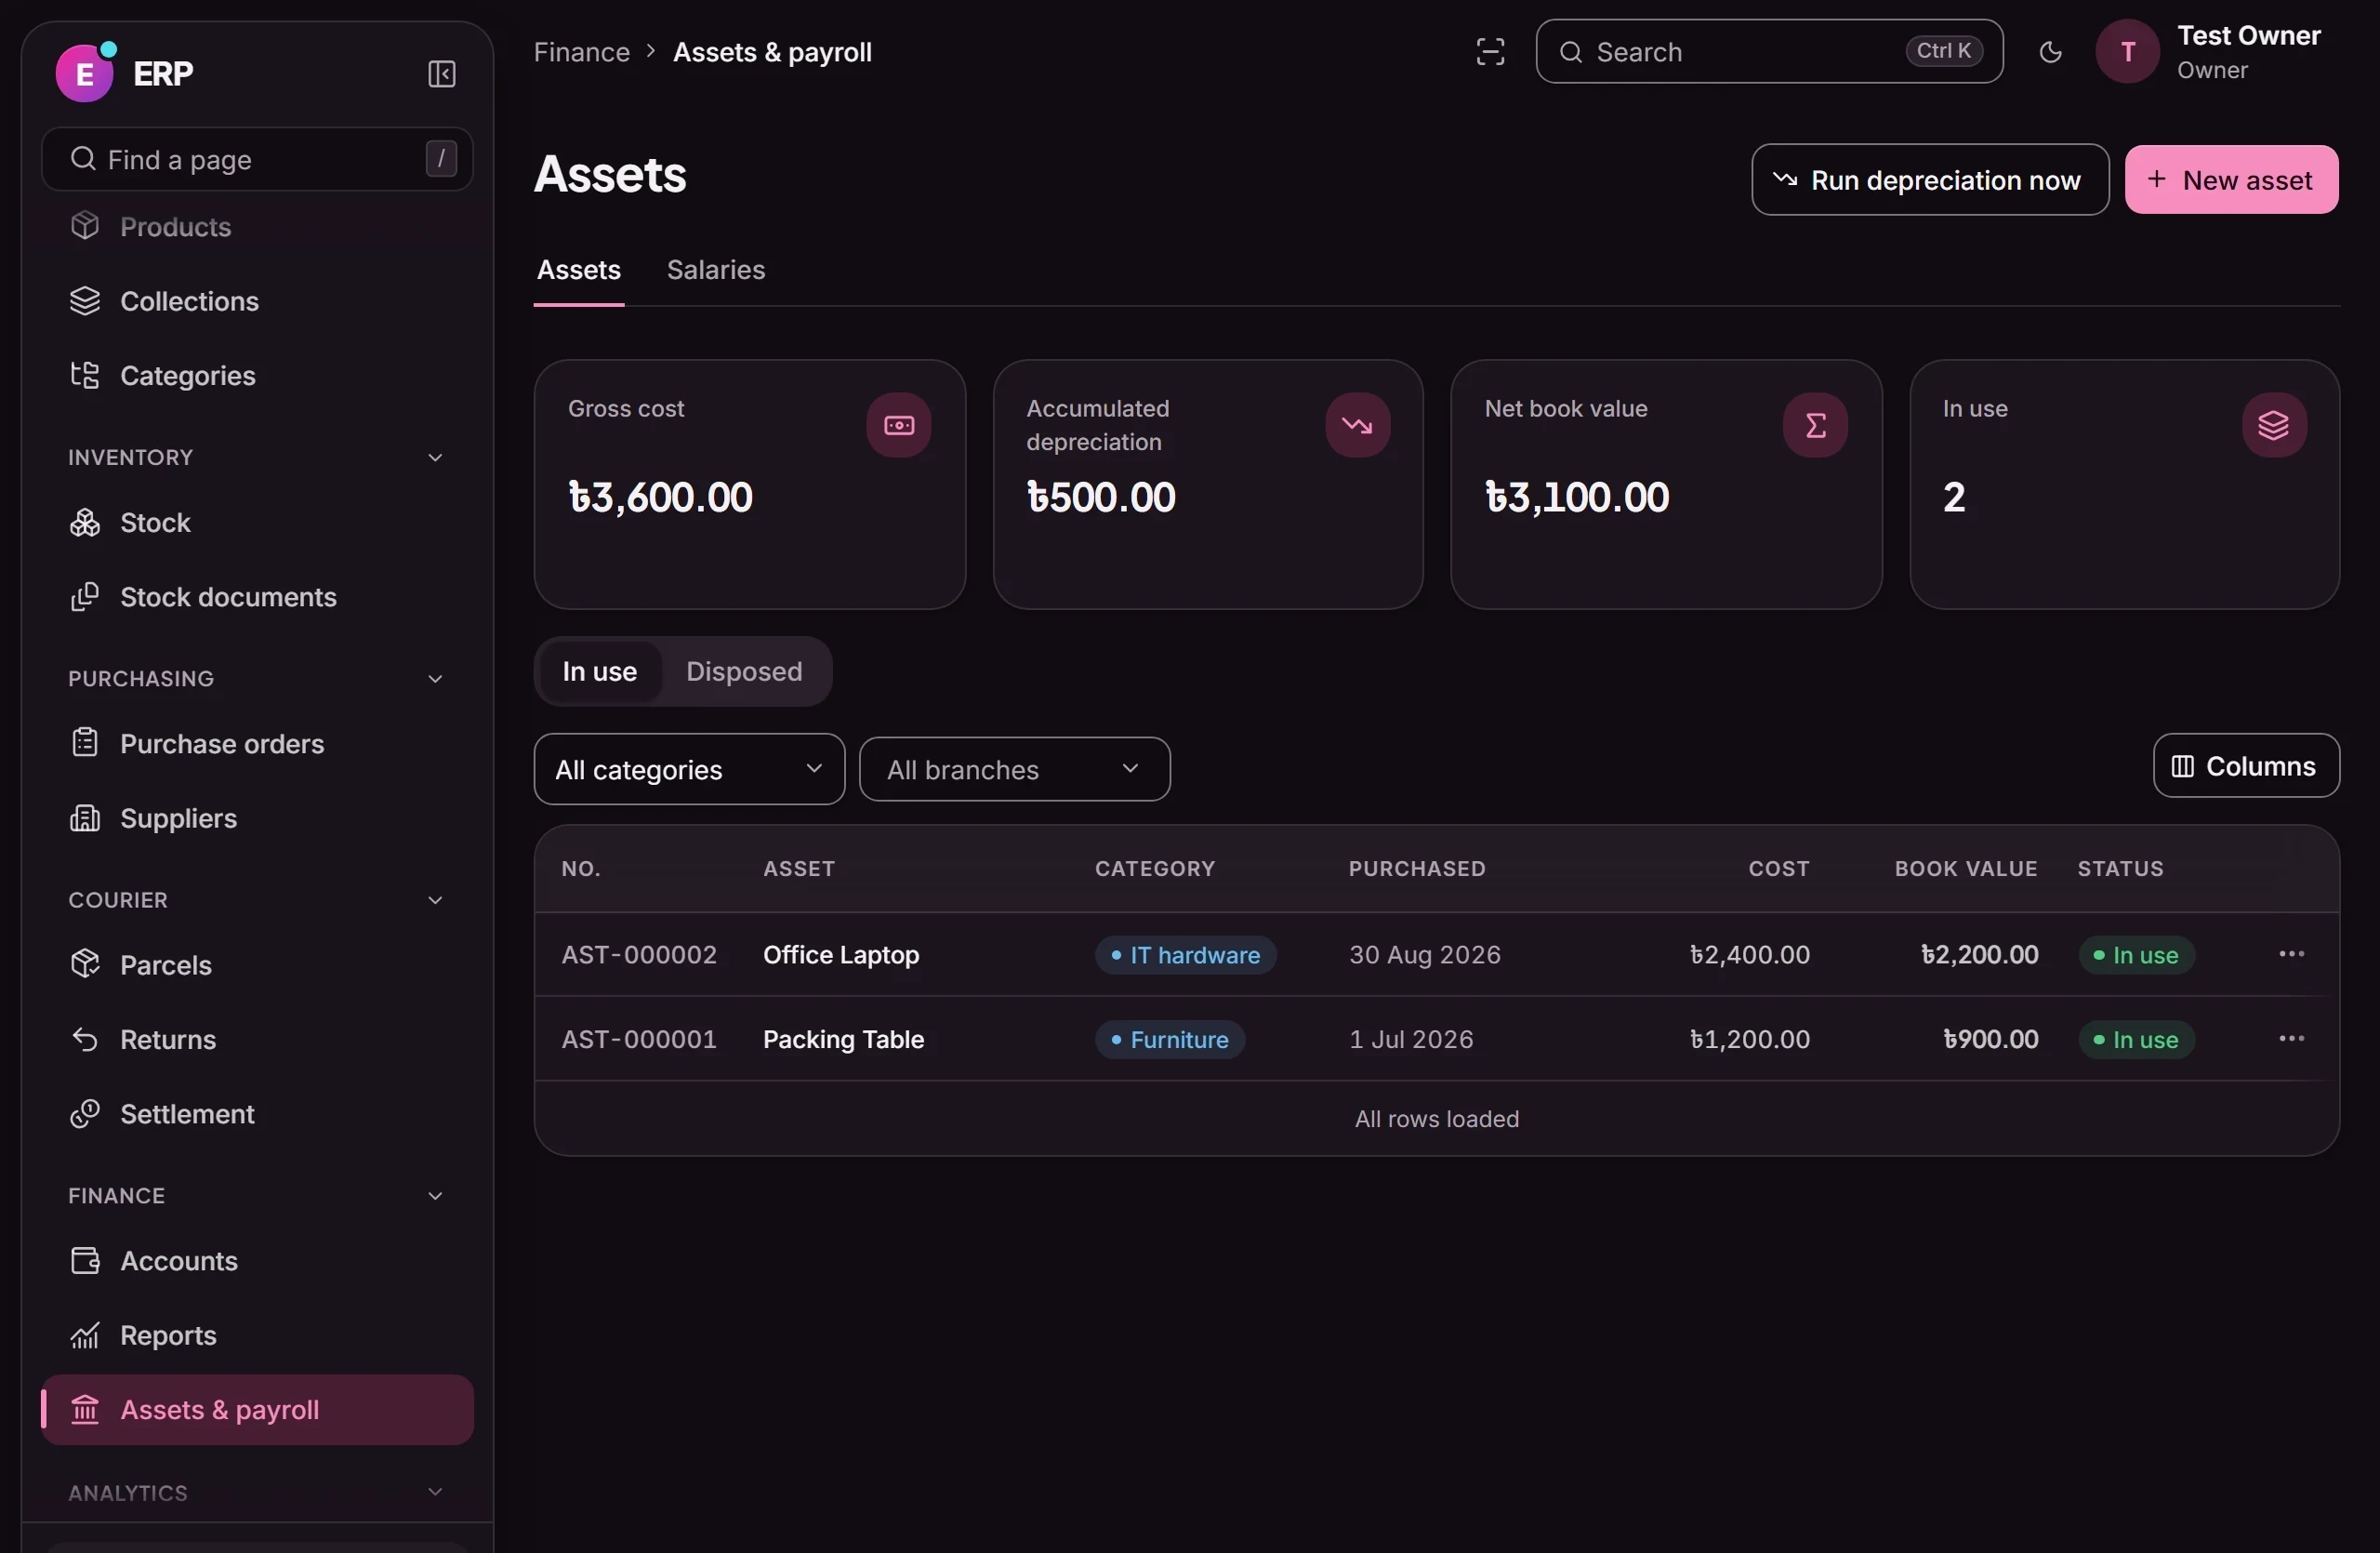Switch to the Salaries tab
The width and height of the screenshot is (2380, 1553).
point(716,270)
